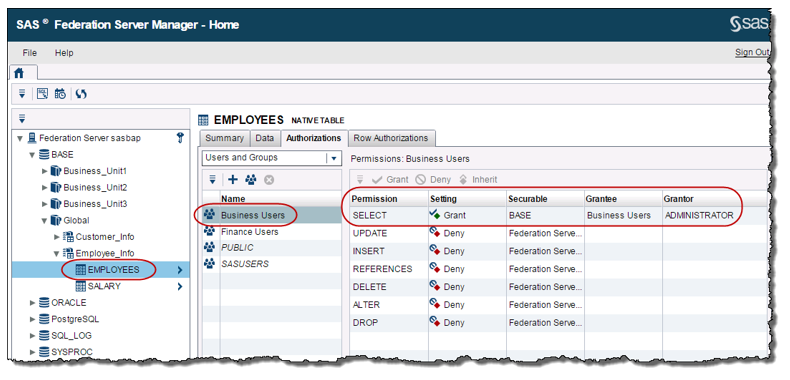The height and width of the screenshot is (380, 790).
Task: Expand the Business_Unit3 catalog
Action: [44, 204]
